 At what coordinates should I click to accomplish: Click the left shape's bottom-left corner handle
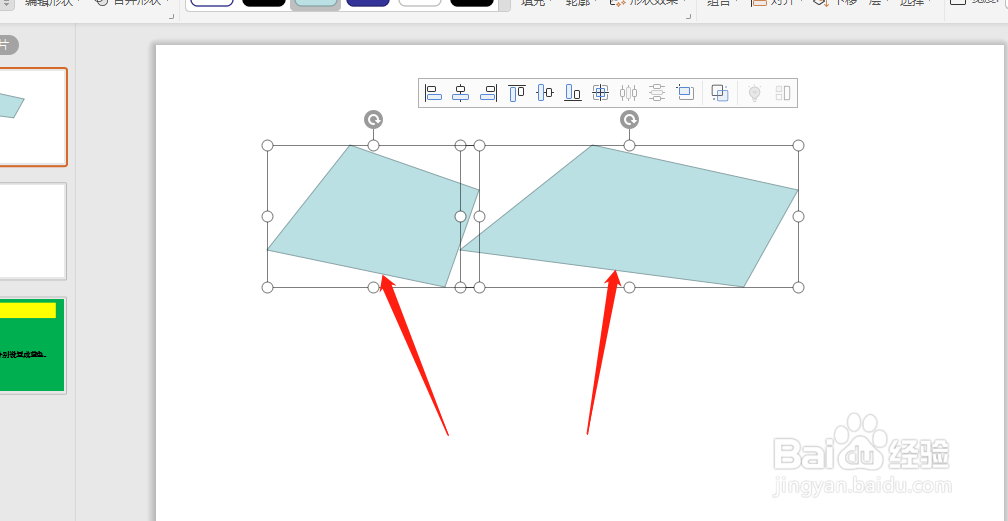[267, 288]
